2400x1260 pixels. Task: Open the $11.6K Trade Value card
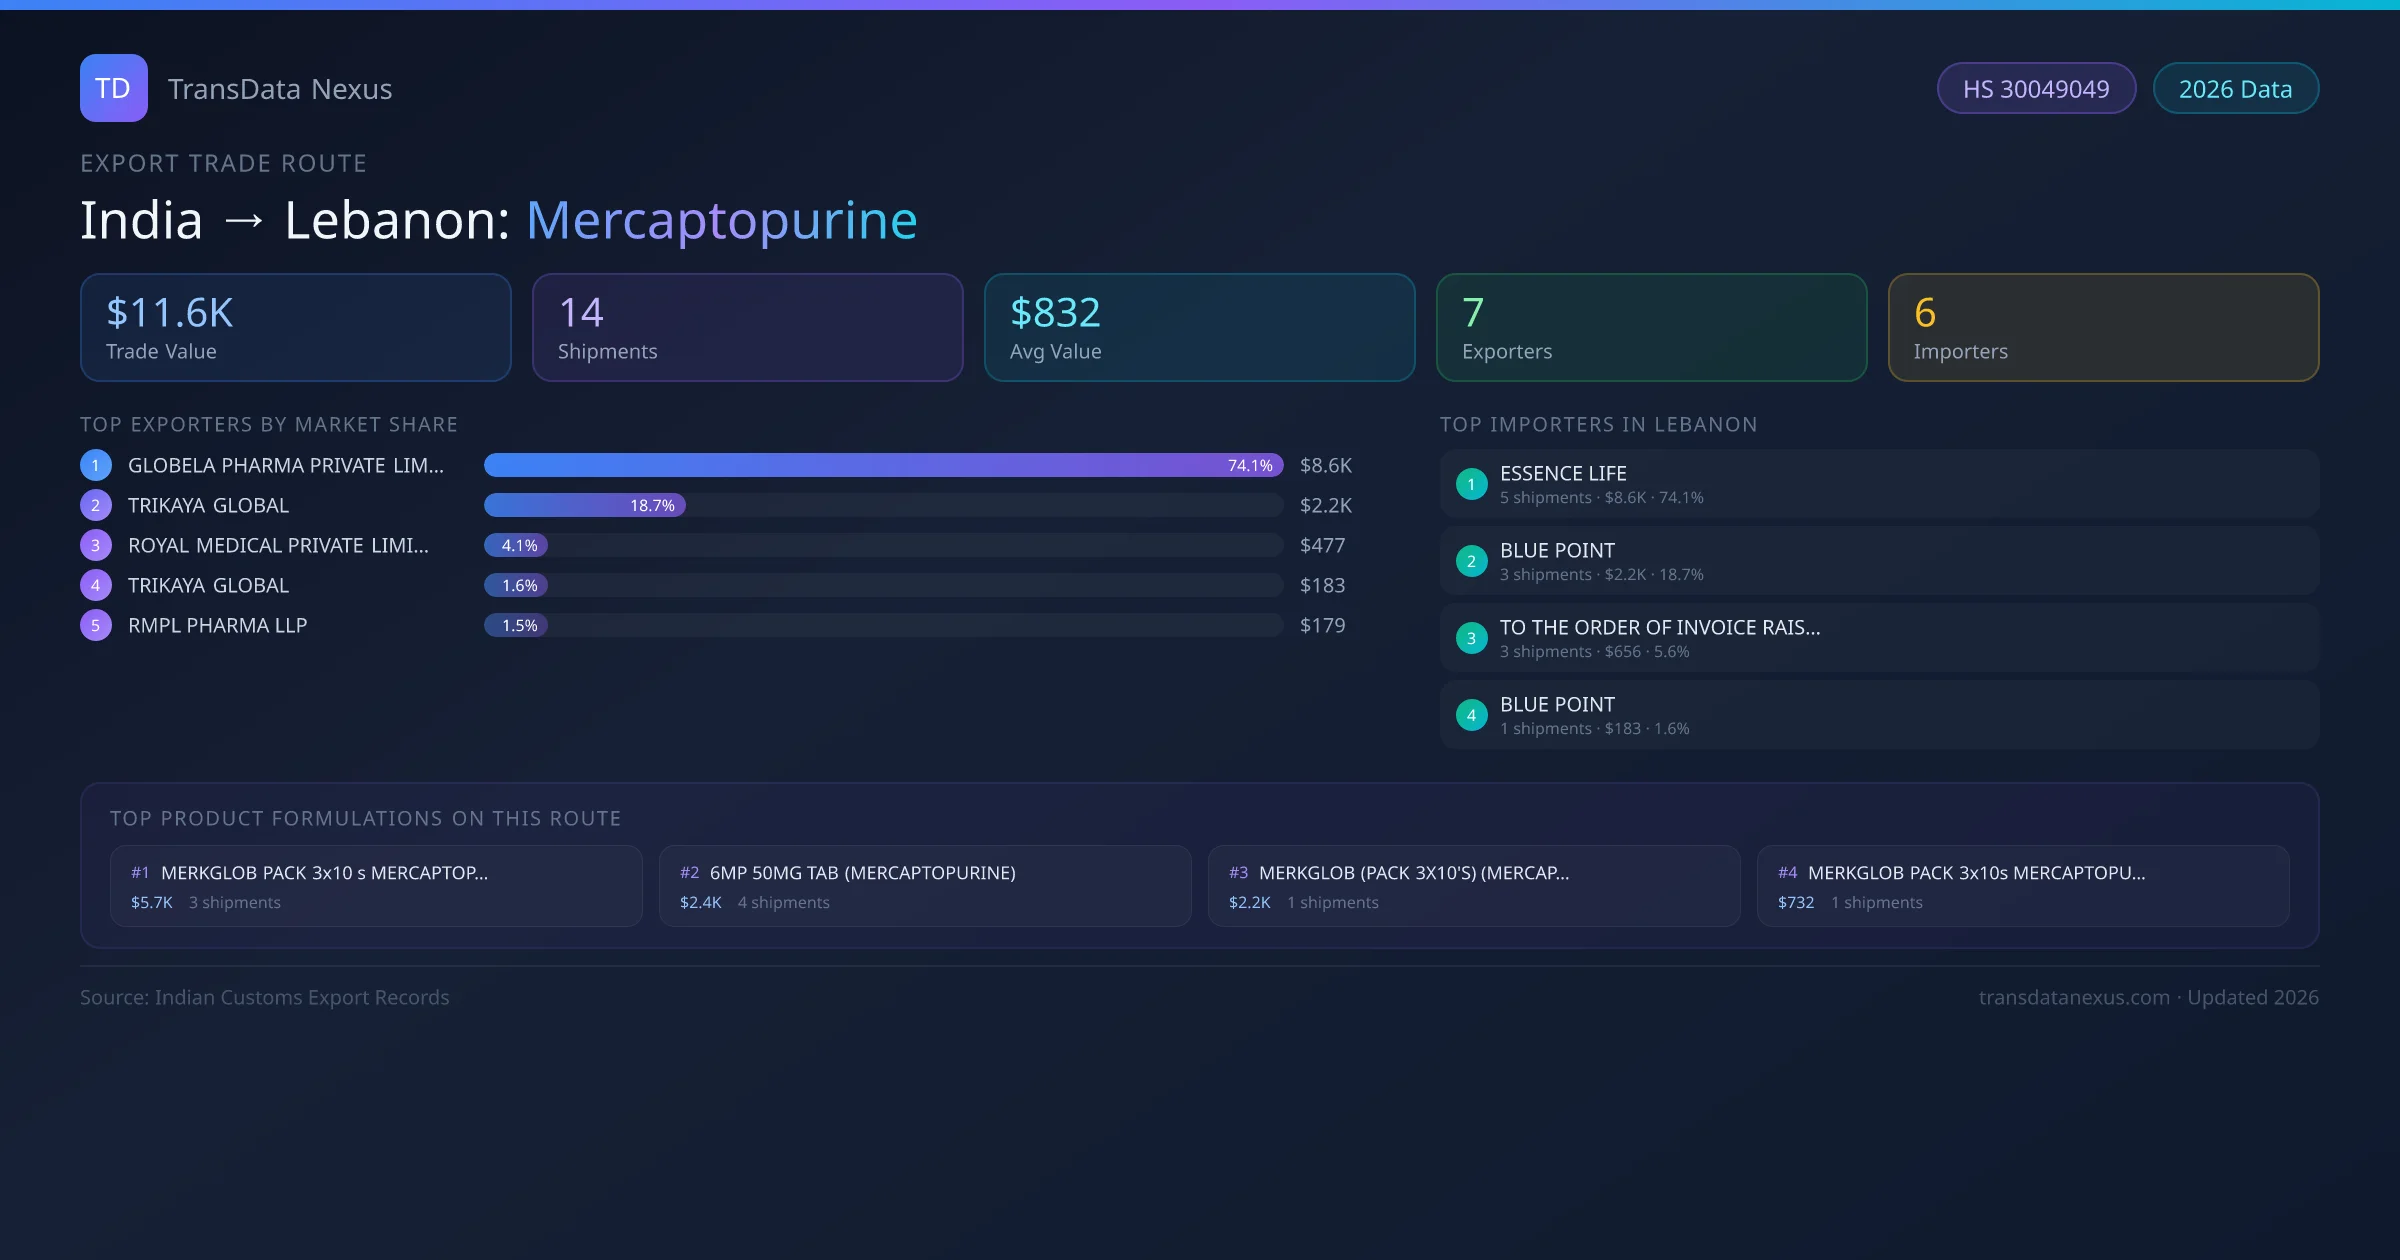coord(296,328)
